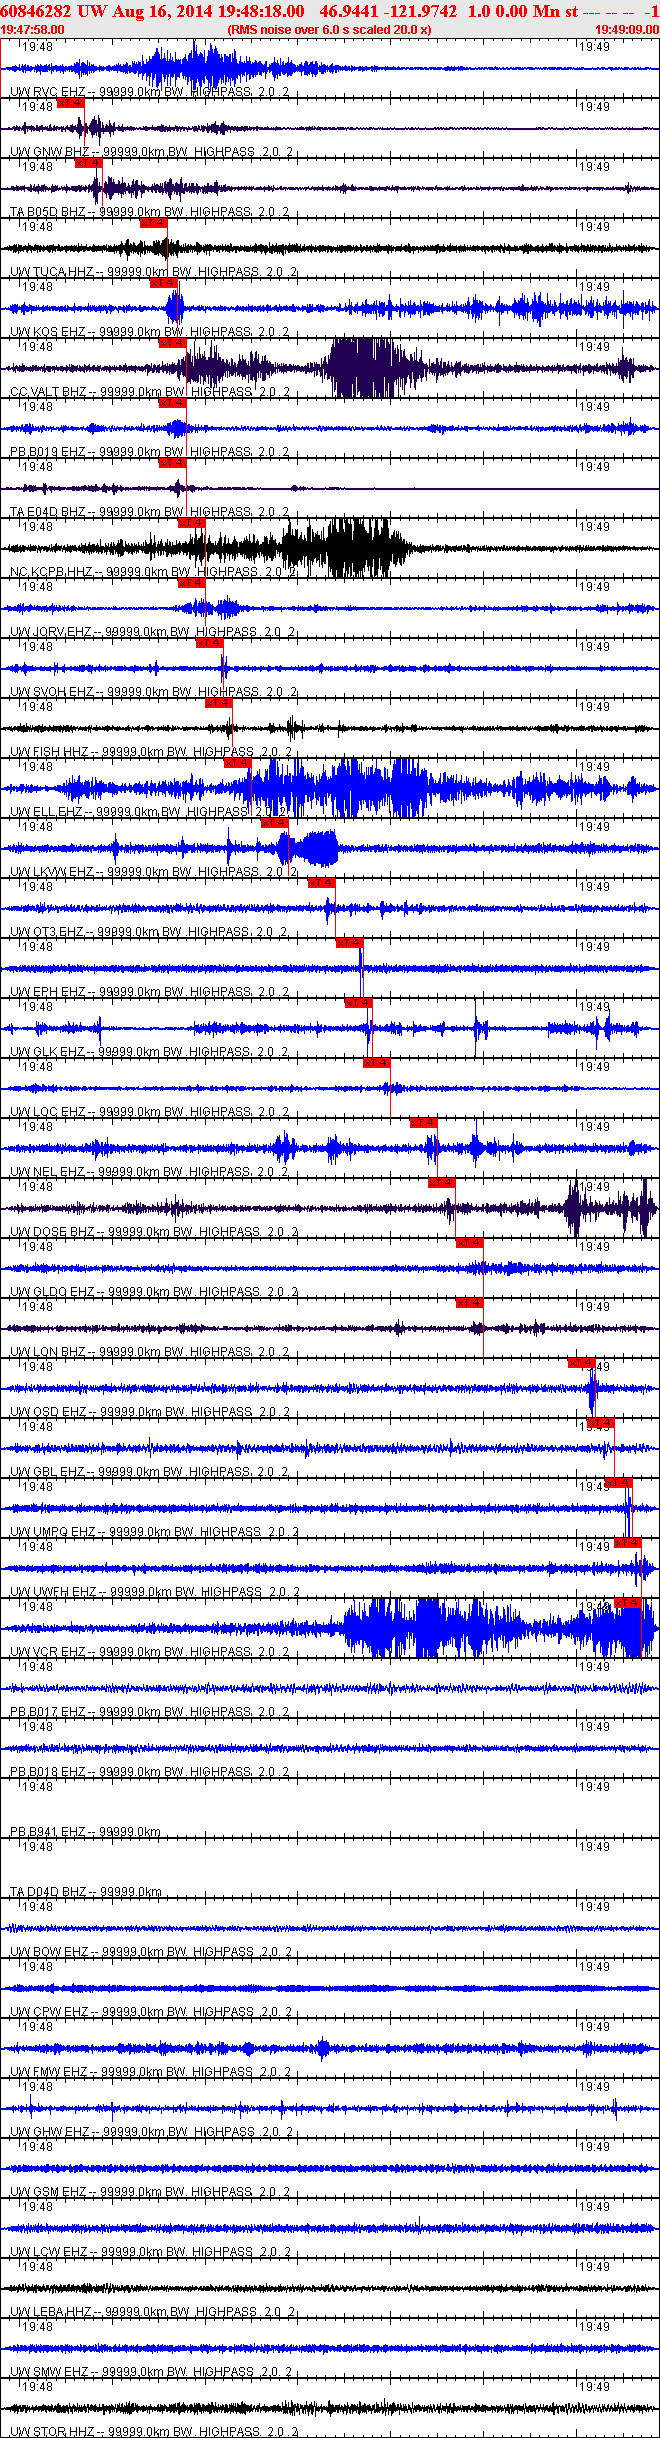
Task: Click the end time 19:49:09.00
Action: click(x=627, y=30)
